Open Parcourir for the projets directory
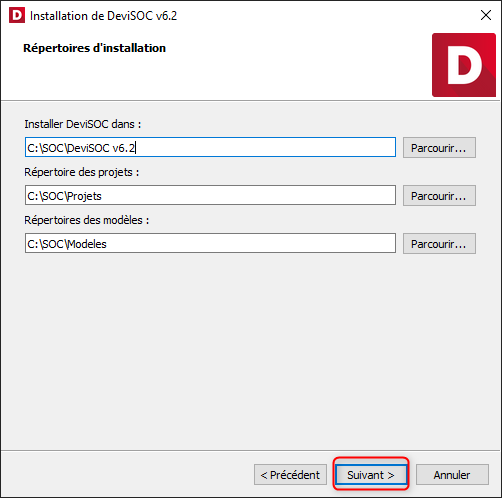The height and width of the screenshot is (498, 502). [439, 195]
